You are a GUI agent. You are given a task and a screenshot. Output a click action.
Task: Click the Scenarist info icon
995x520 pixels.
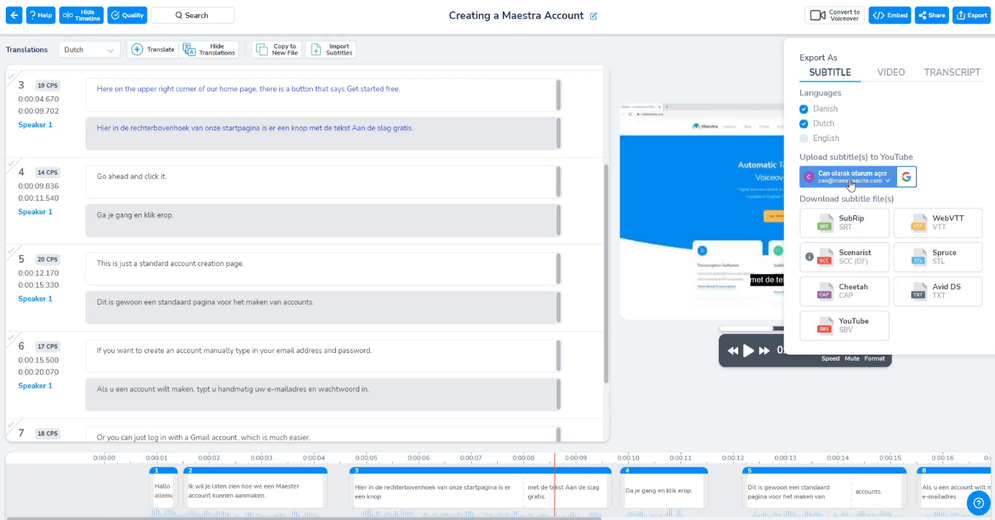click(809, 257)
